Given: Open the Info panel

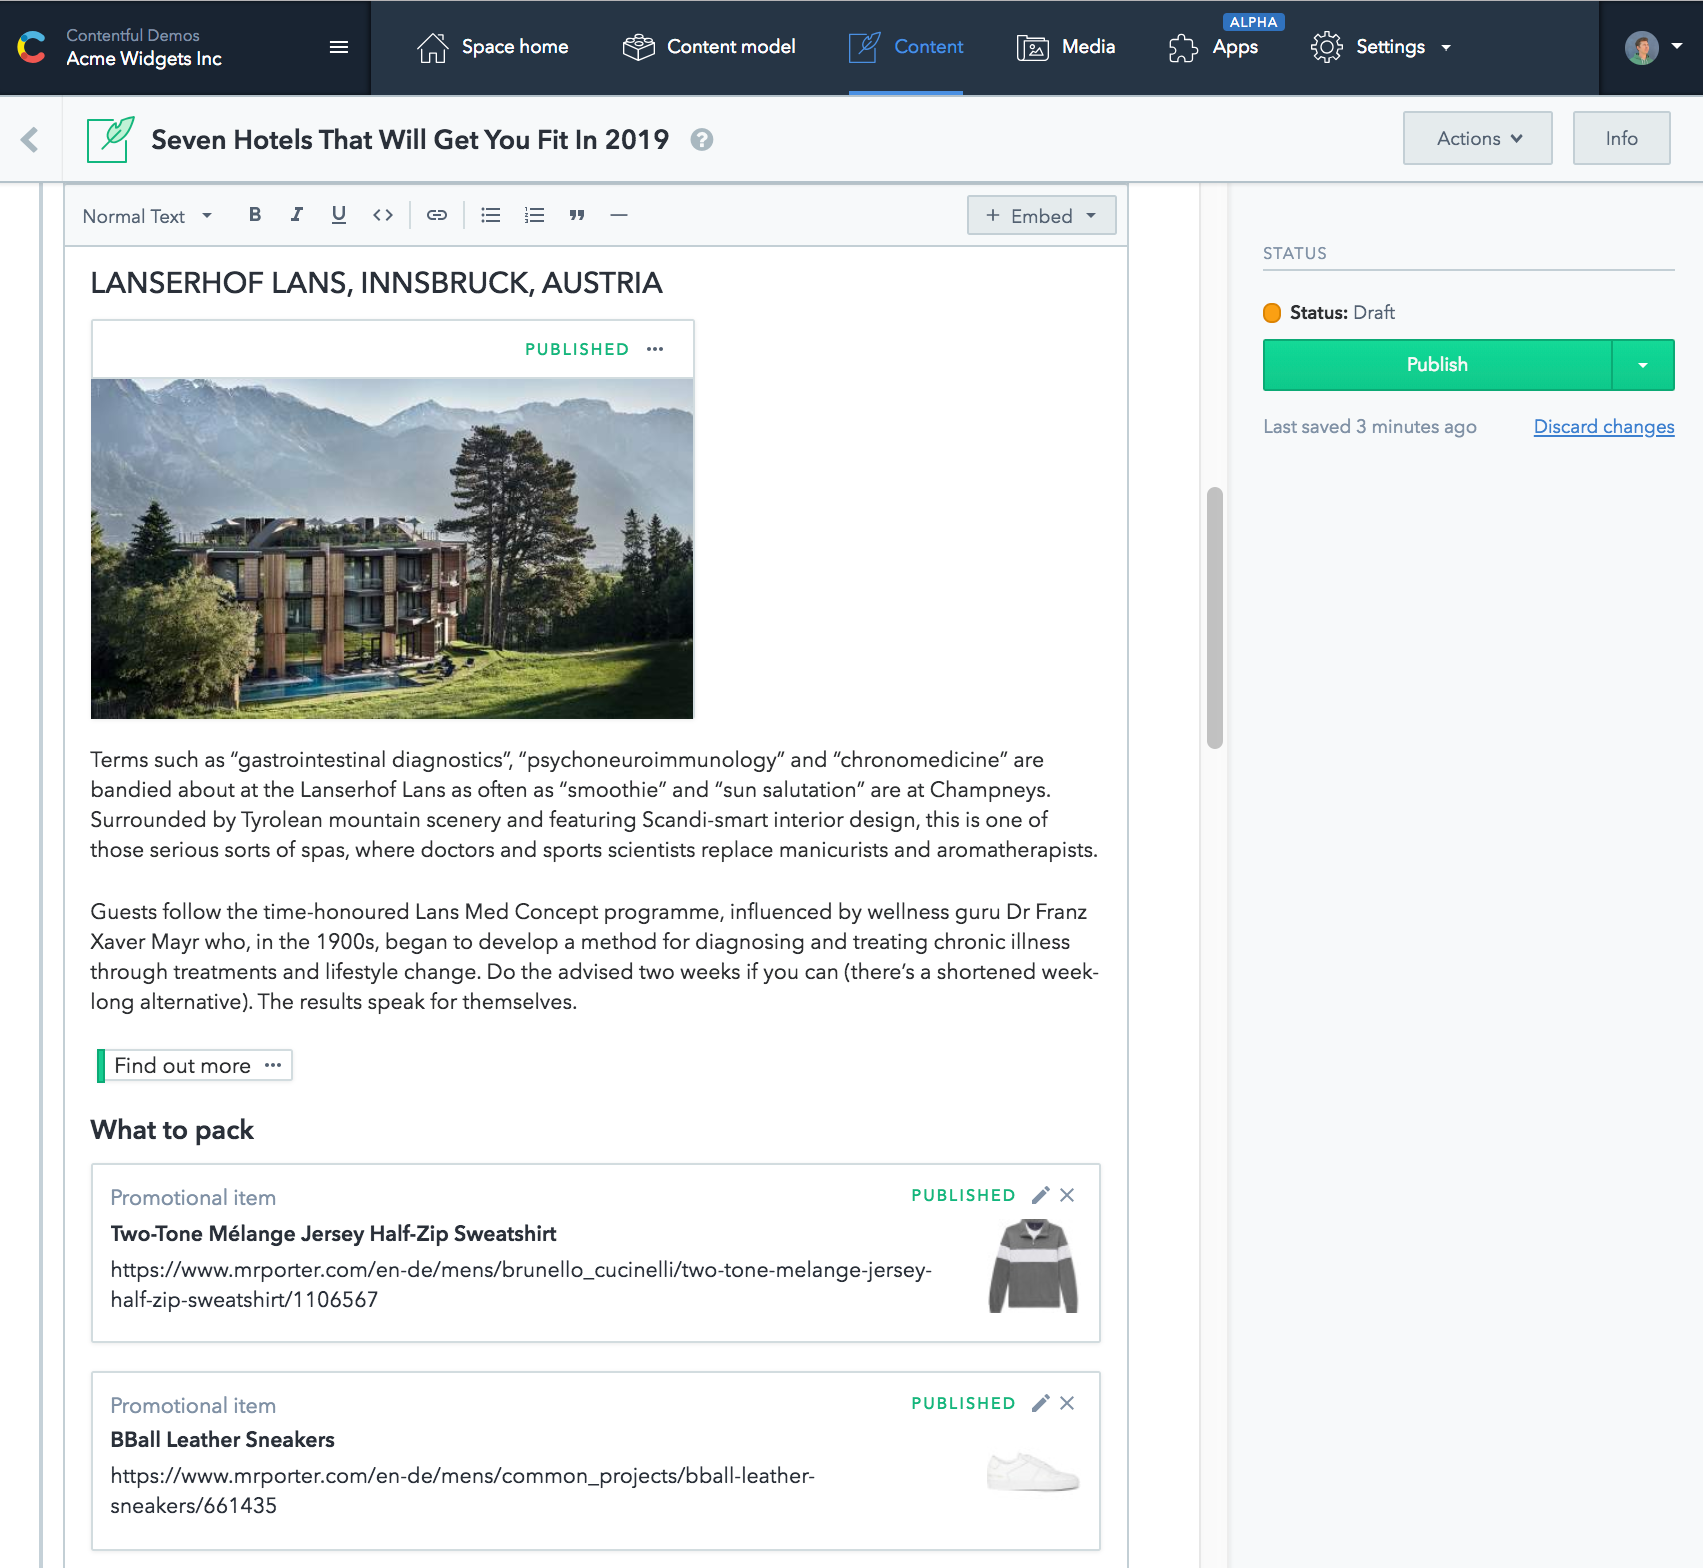Looking at the screenshot, I should pyautogui.click(x=1621, y=138).
